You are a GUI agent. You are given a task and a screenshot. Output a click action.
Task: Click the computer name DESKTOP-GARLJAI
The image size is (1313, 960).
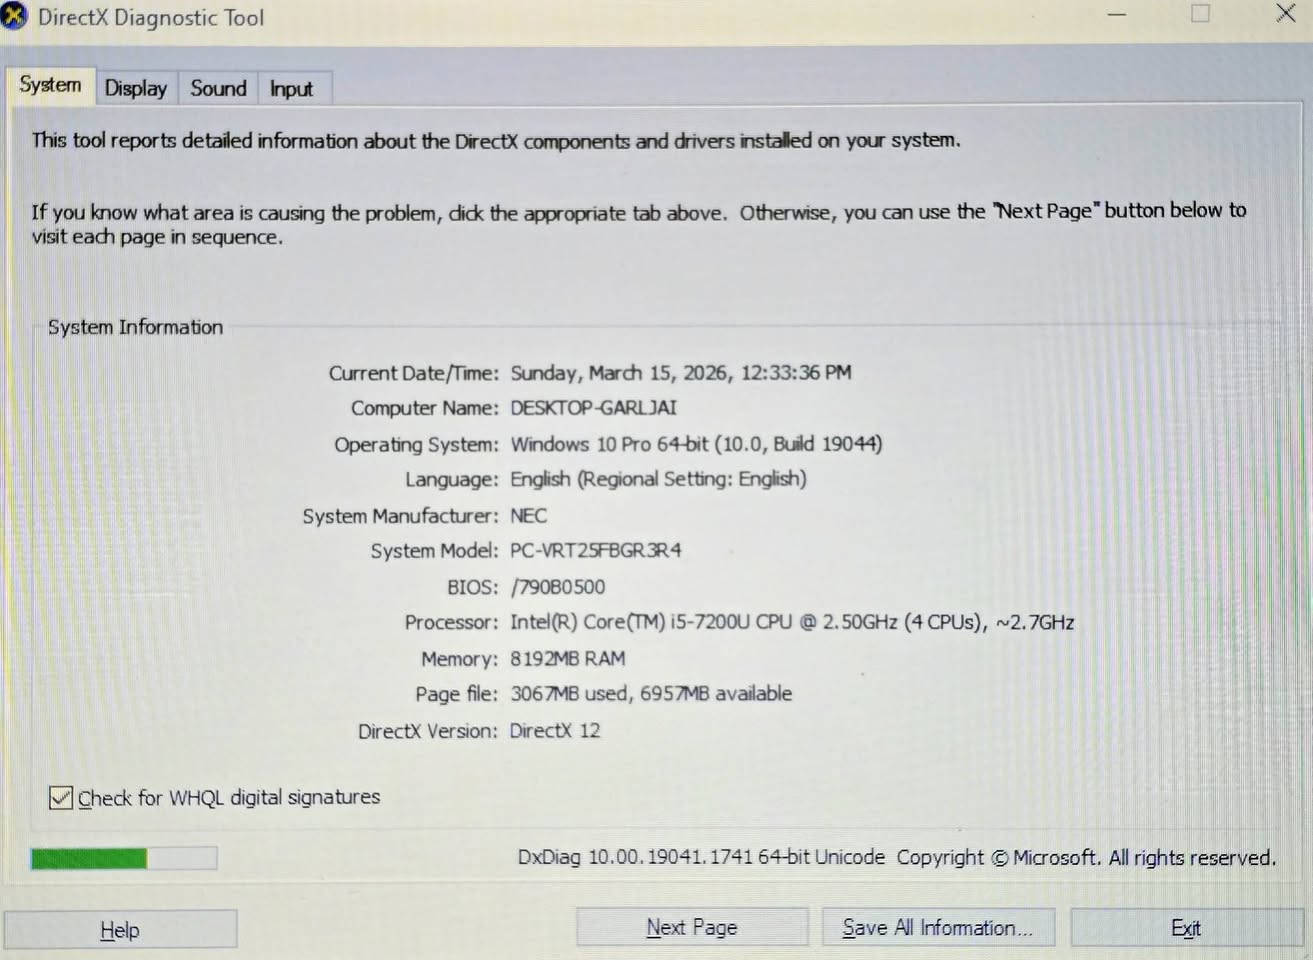coord(593,408)
